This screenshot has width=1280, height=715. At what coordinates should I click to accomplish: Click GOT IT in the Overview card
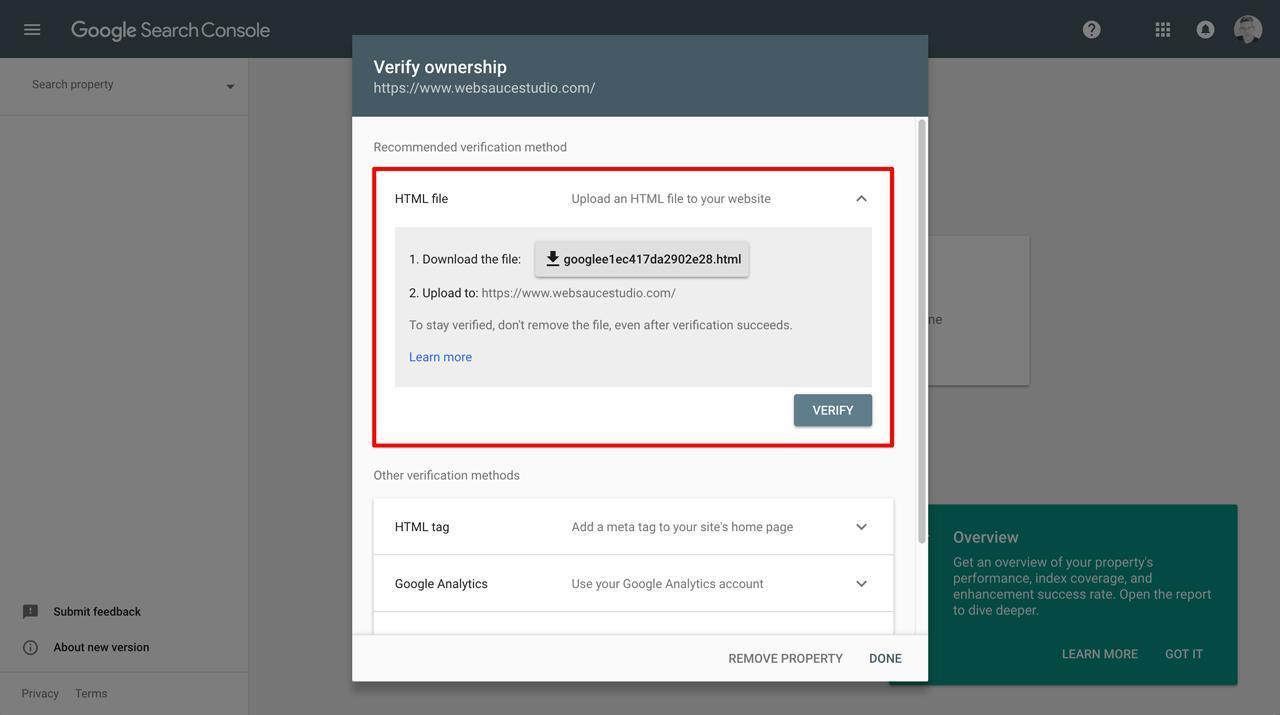coord(1184,654)
